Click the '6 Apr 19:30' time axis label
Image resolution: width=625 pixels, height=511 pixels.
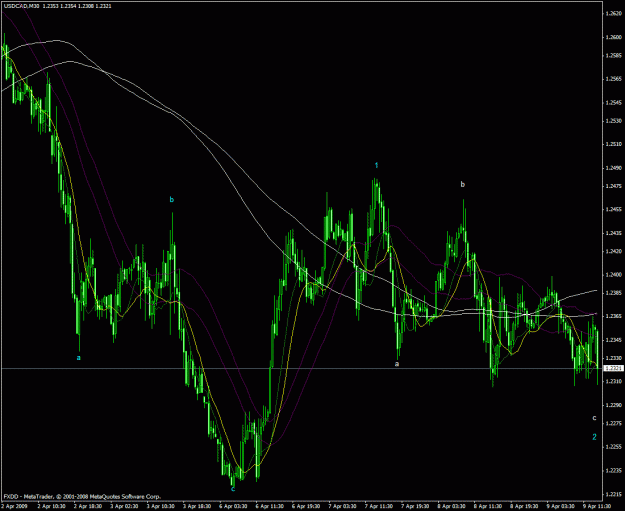tap(306, 506)
